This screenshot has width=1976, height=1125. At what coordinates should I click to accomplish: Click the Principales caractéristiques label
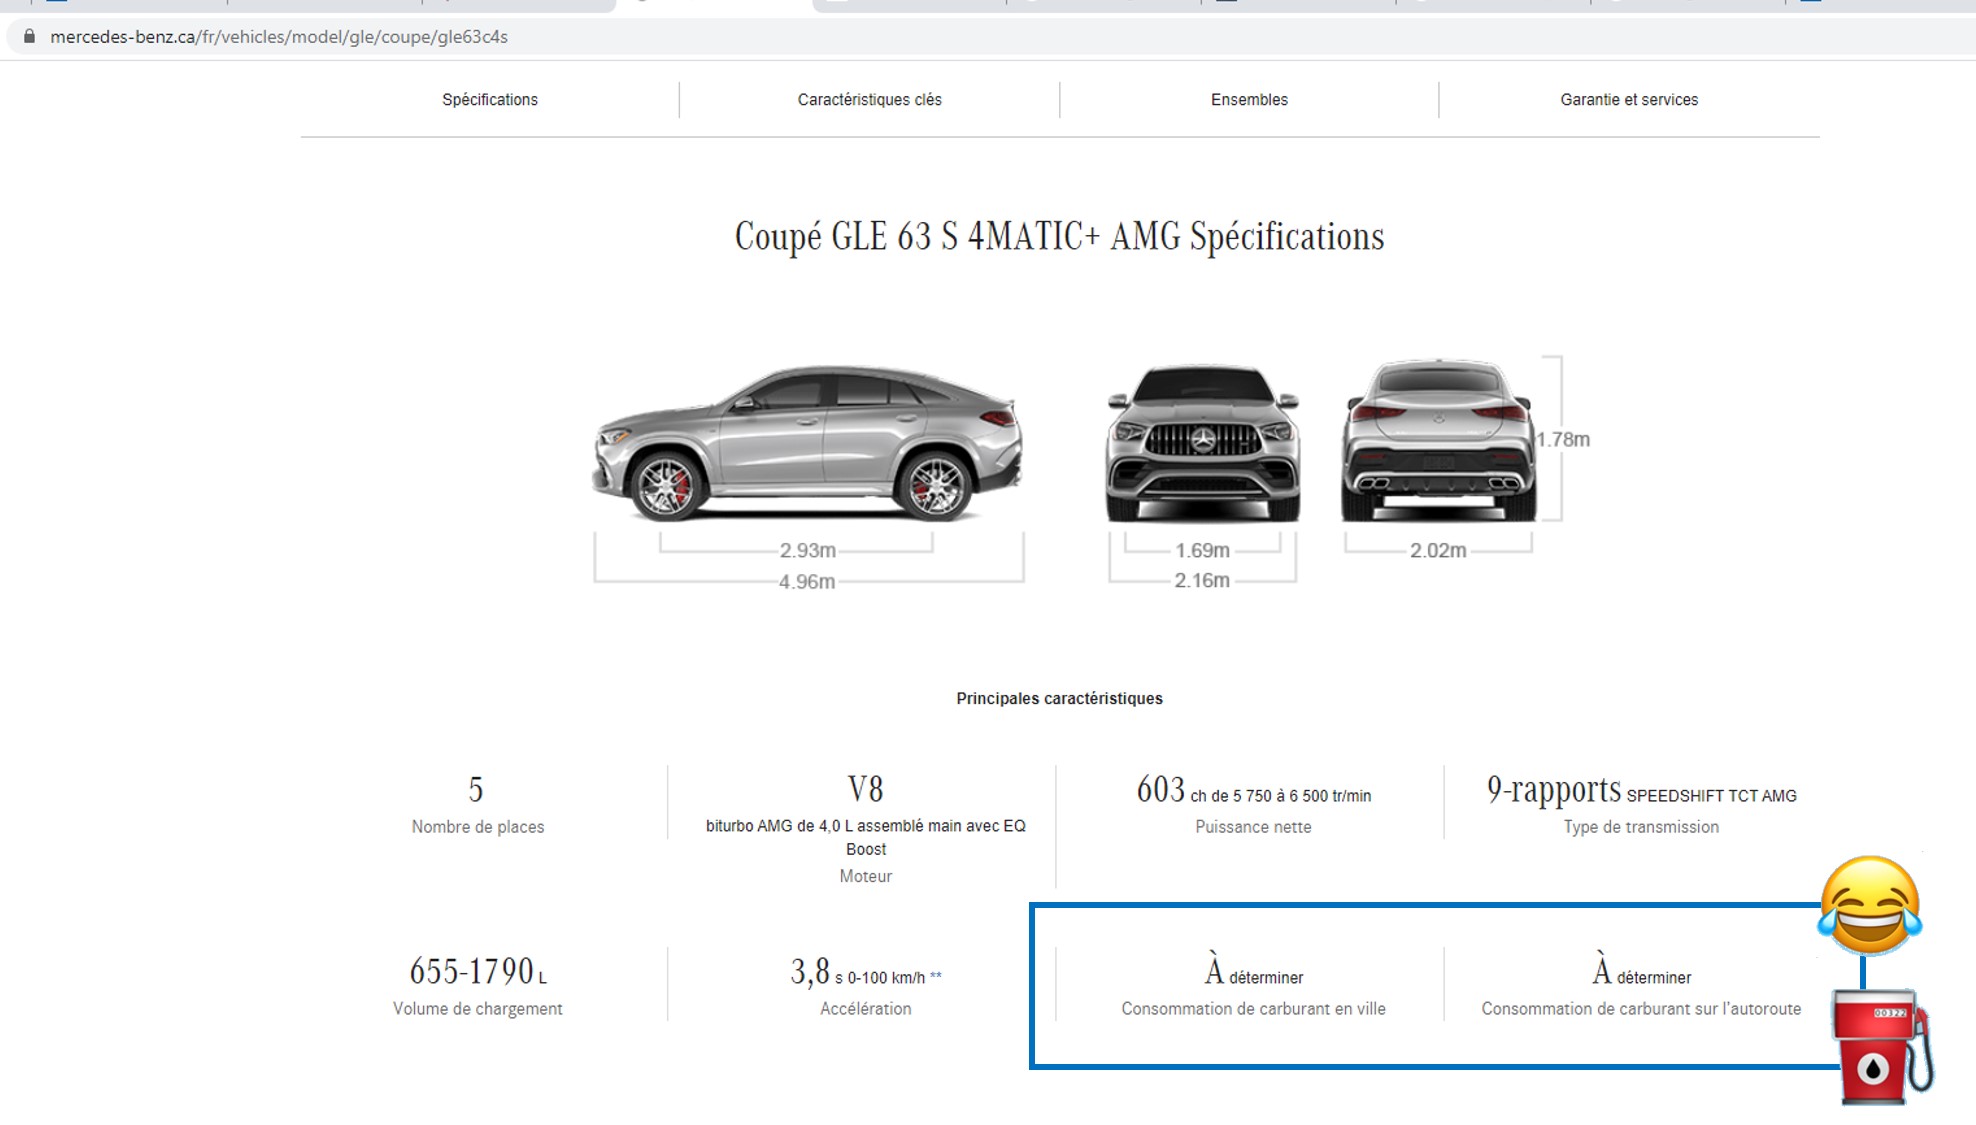[x=1059, y=698]
